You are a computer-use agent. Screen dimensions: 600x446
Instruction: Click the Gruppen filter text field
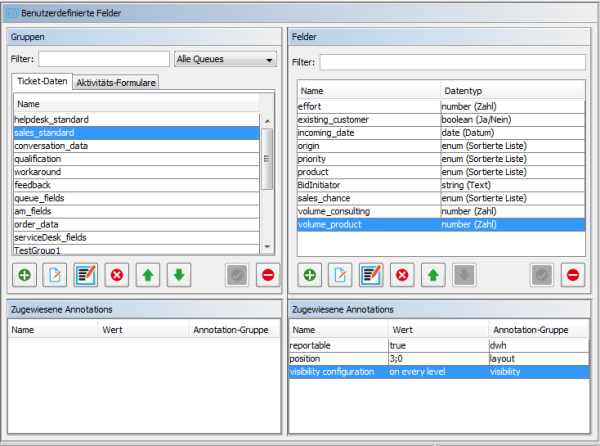[x=104, y=60]
